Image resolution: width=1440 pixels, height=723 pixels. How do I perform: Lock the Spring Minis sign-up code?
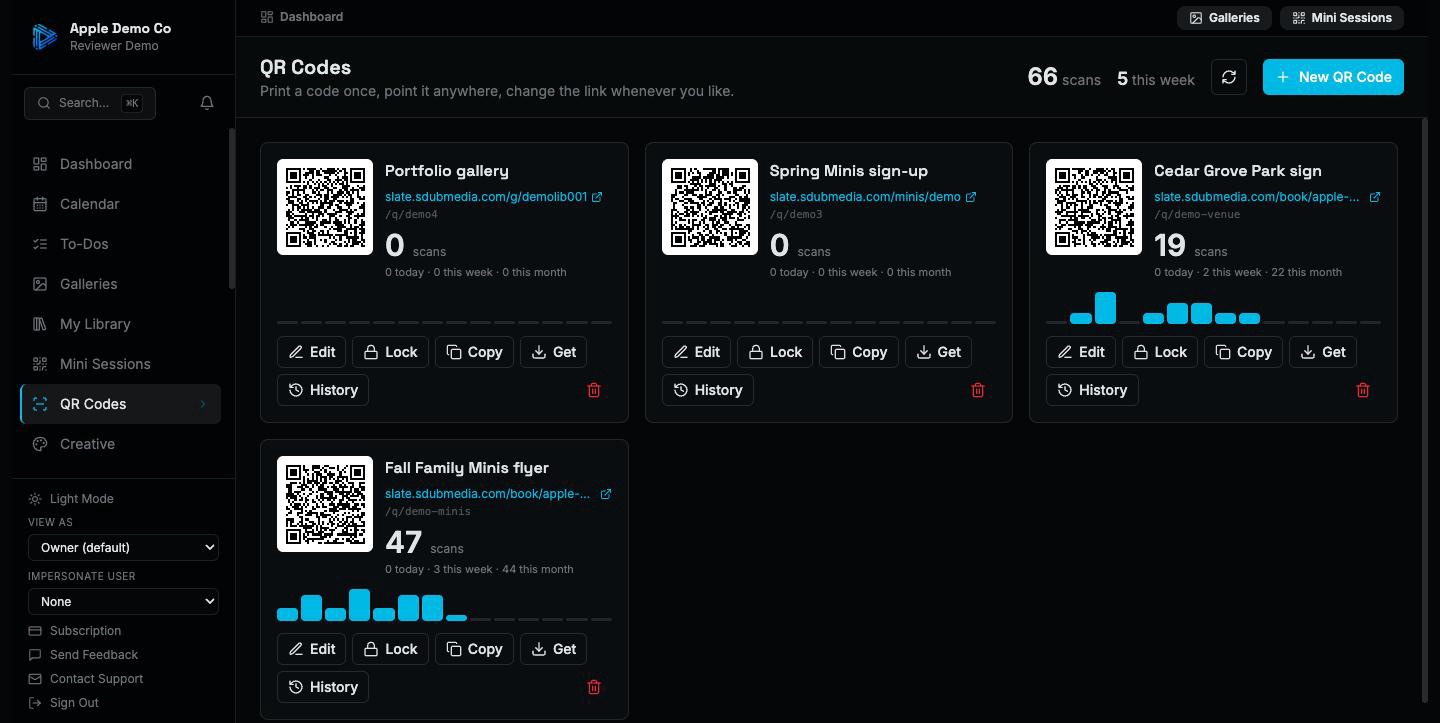(x=775, y=352)
